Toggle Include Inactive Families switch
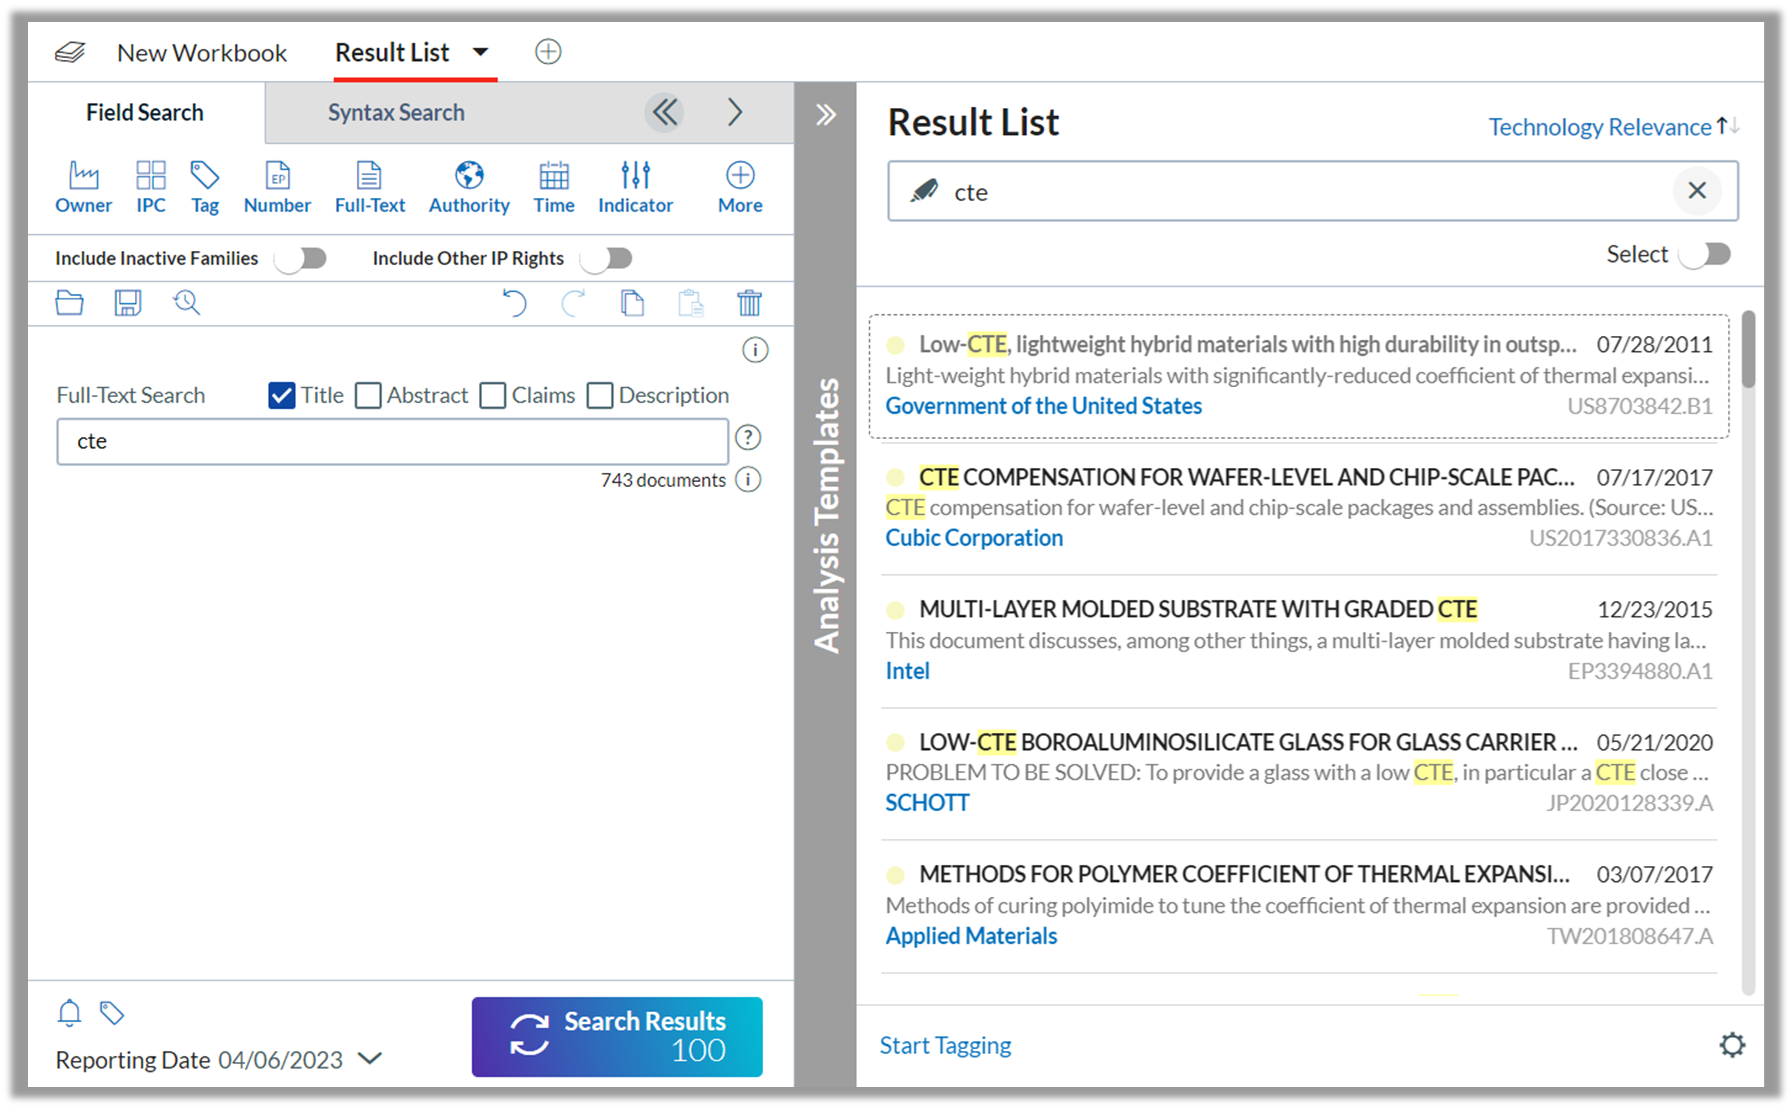The image size is (1792, 1109). (x=302, y=259)
